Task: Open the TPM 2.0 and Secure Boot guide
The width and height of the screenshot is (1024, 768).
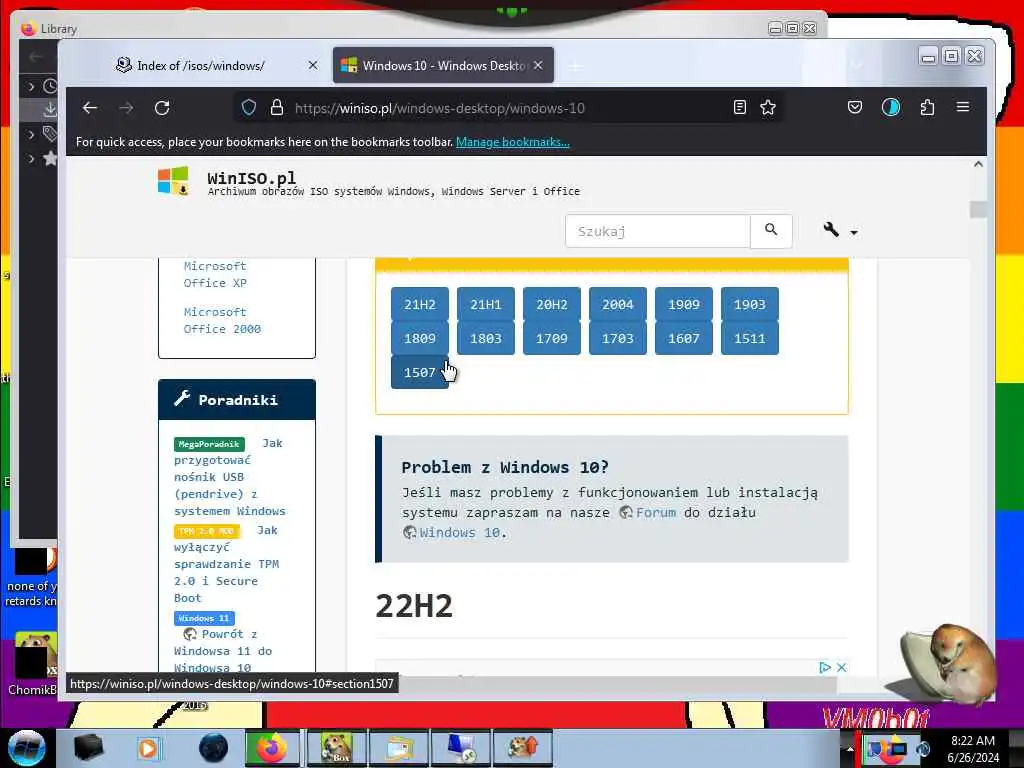Action: 226,564
